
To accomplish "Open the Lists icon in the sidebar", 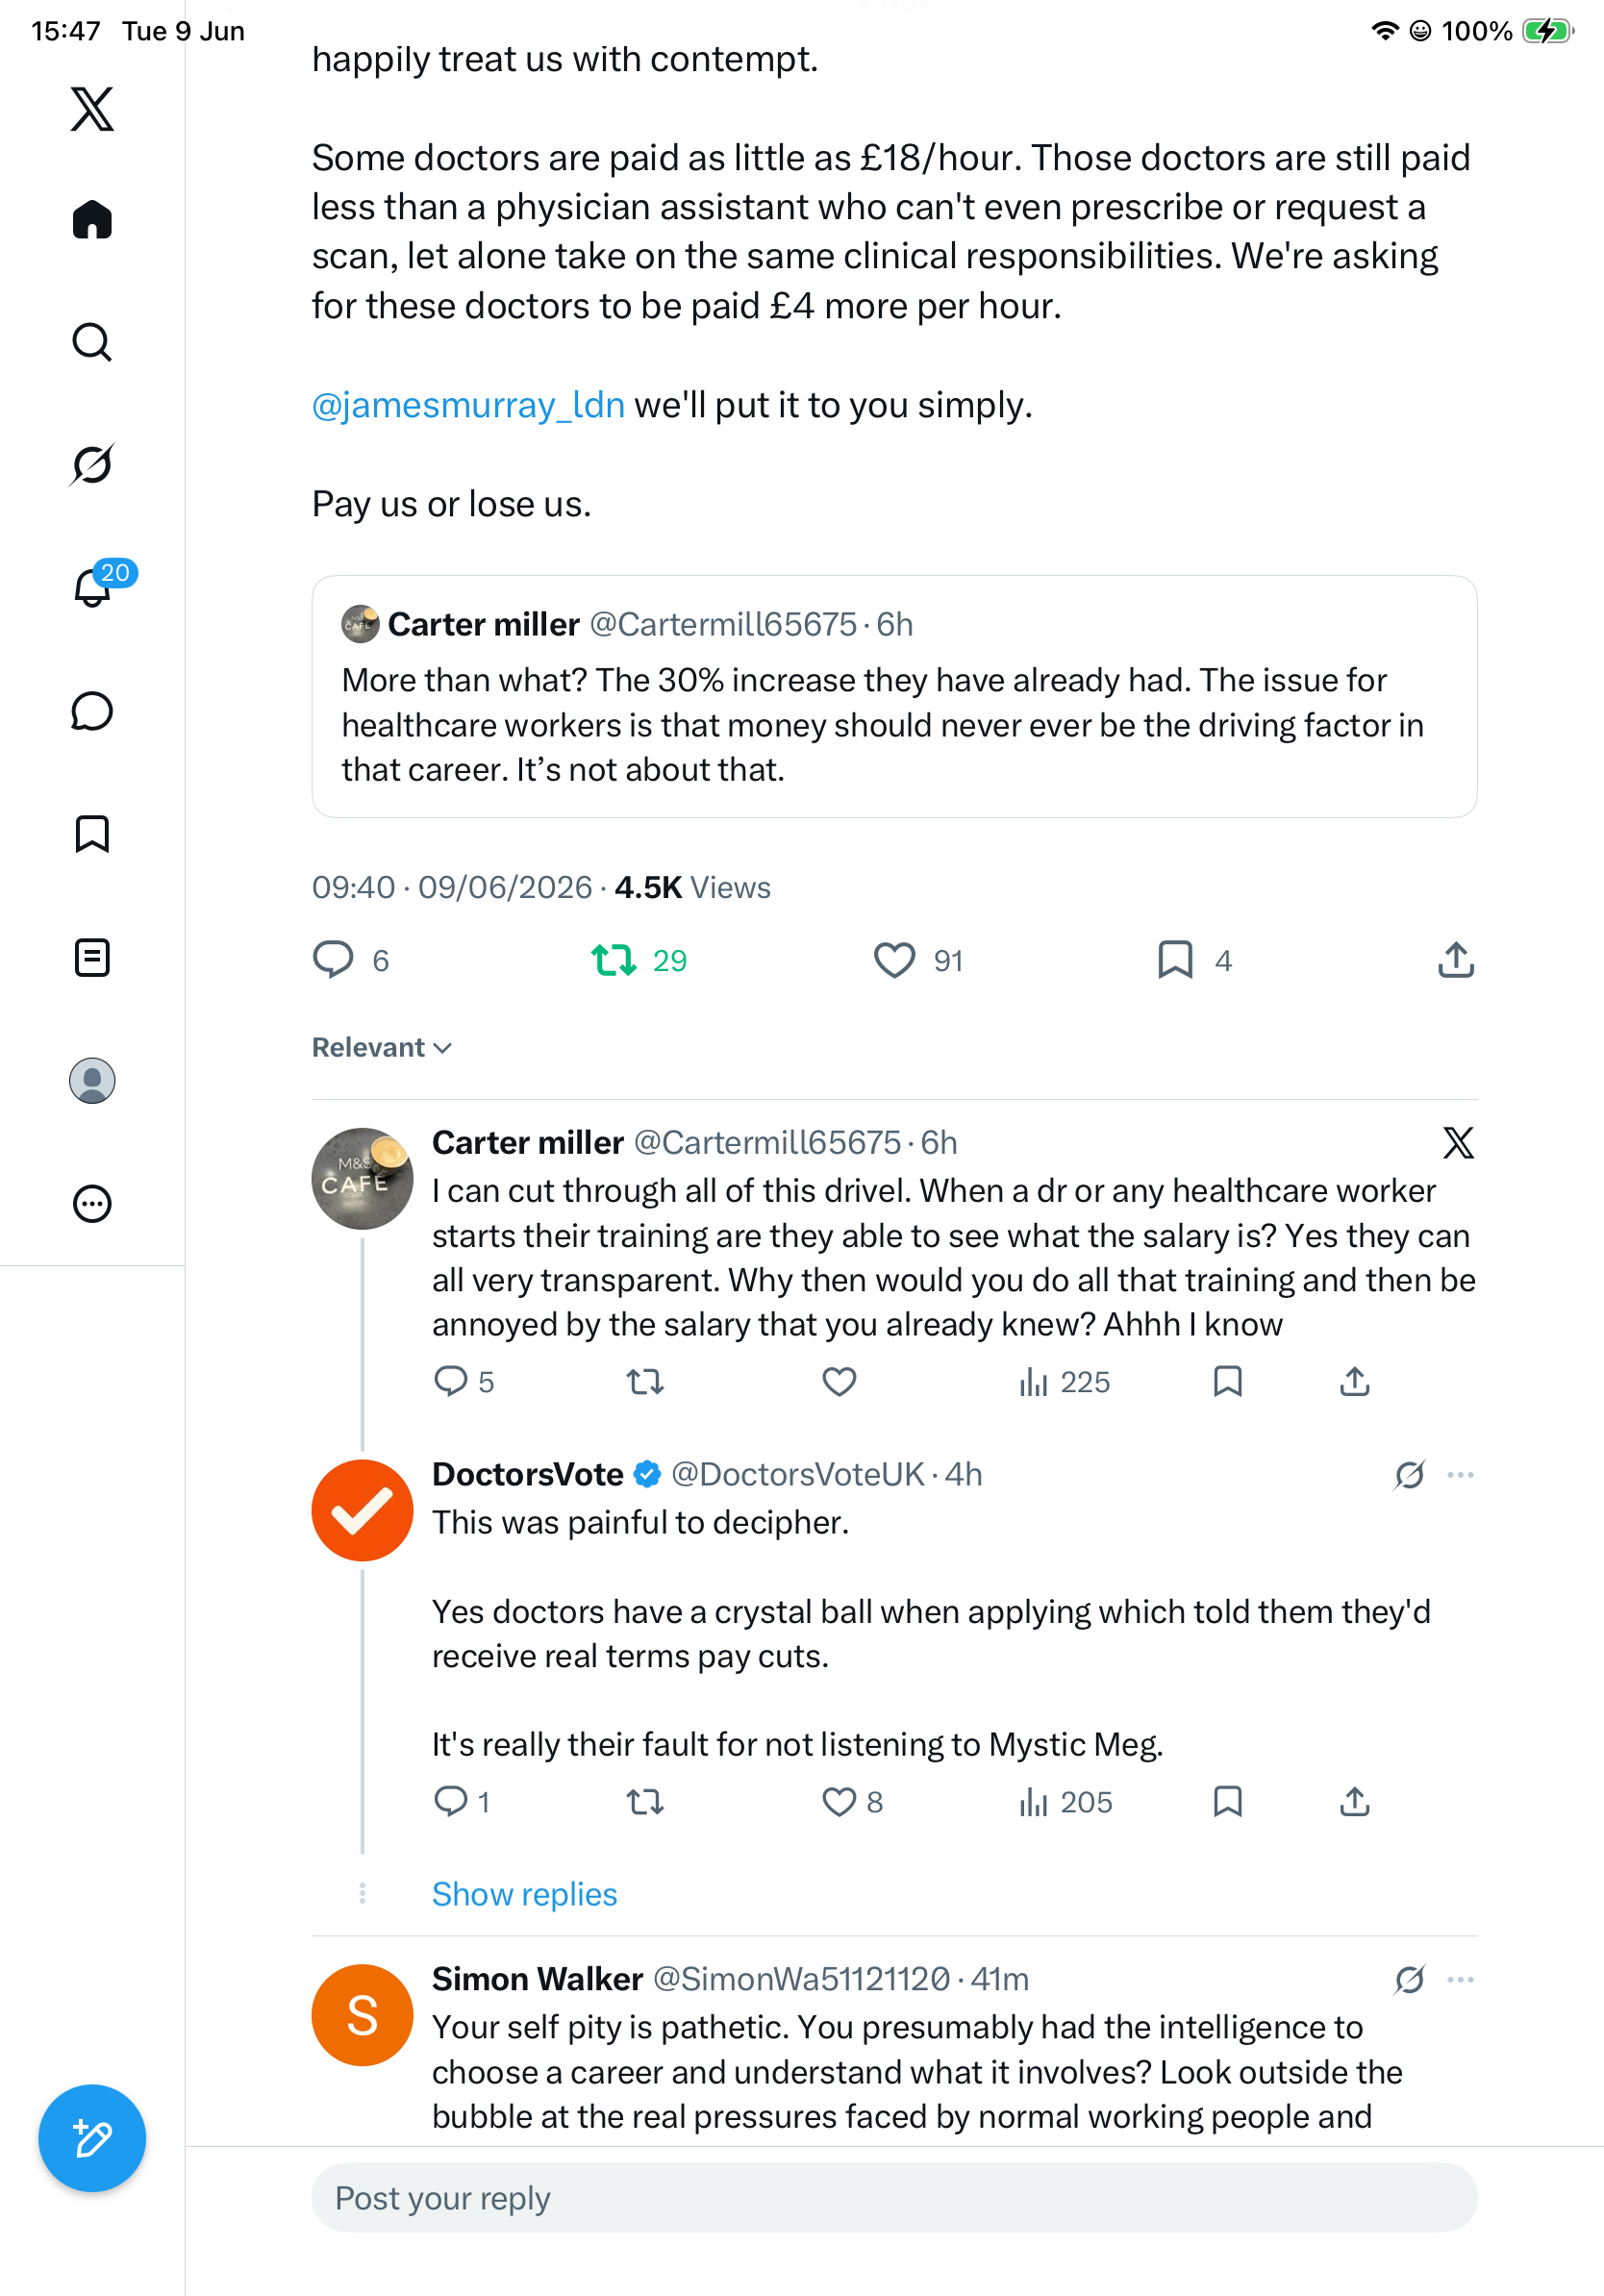I will click(x=92, y=957).
